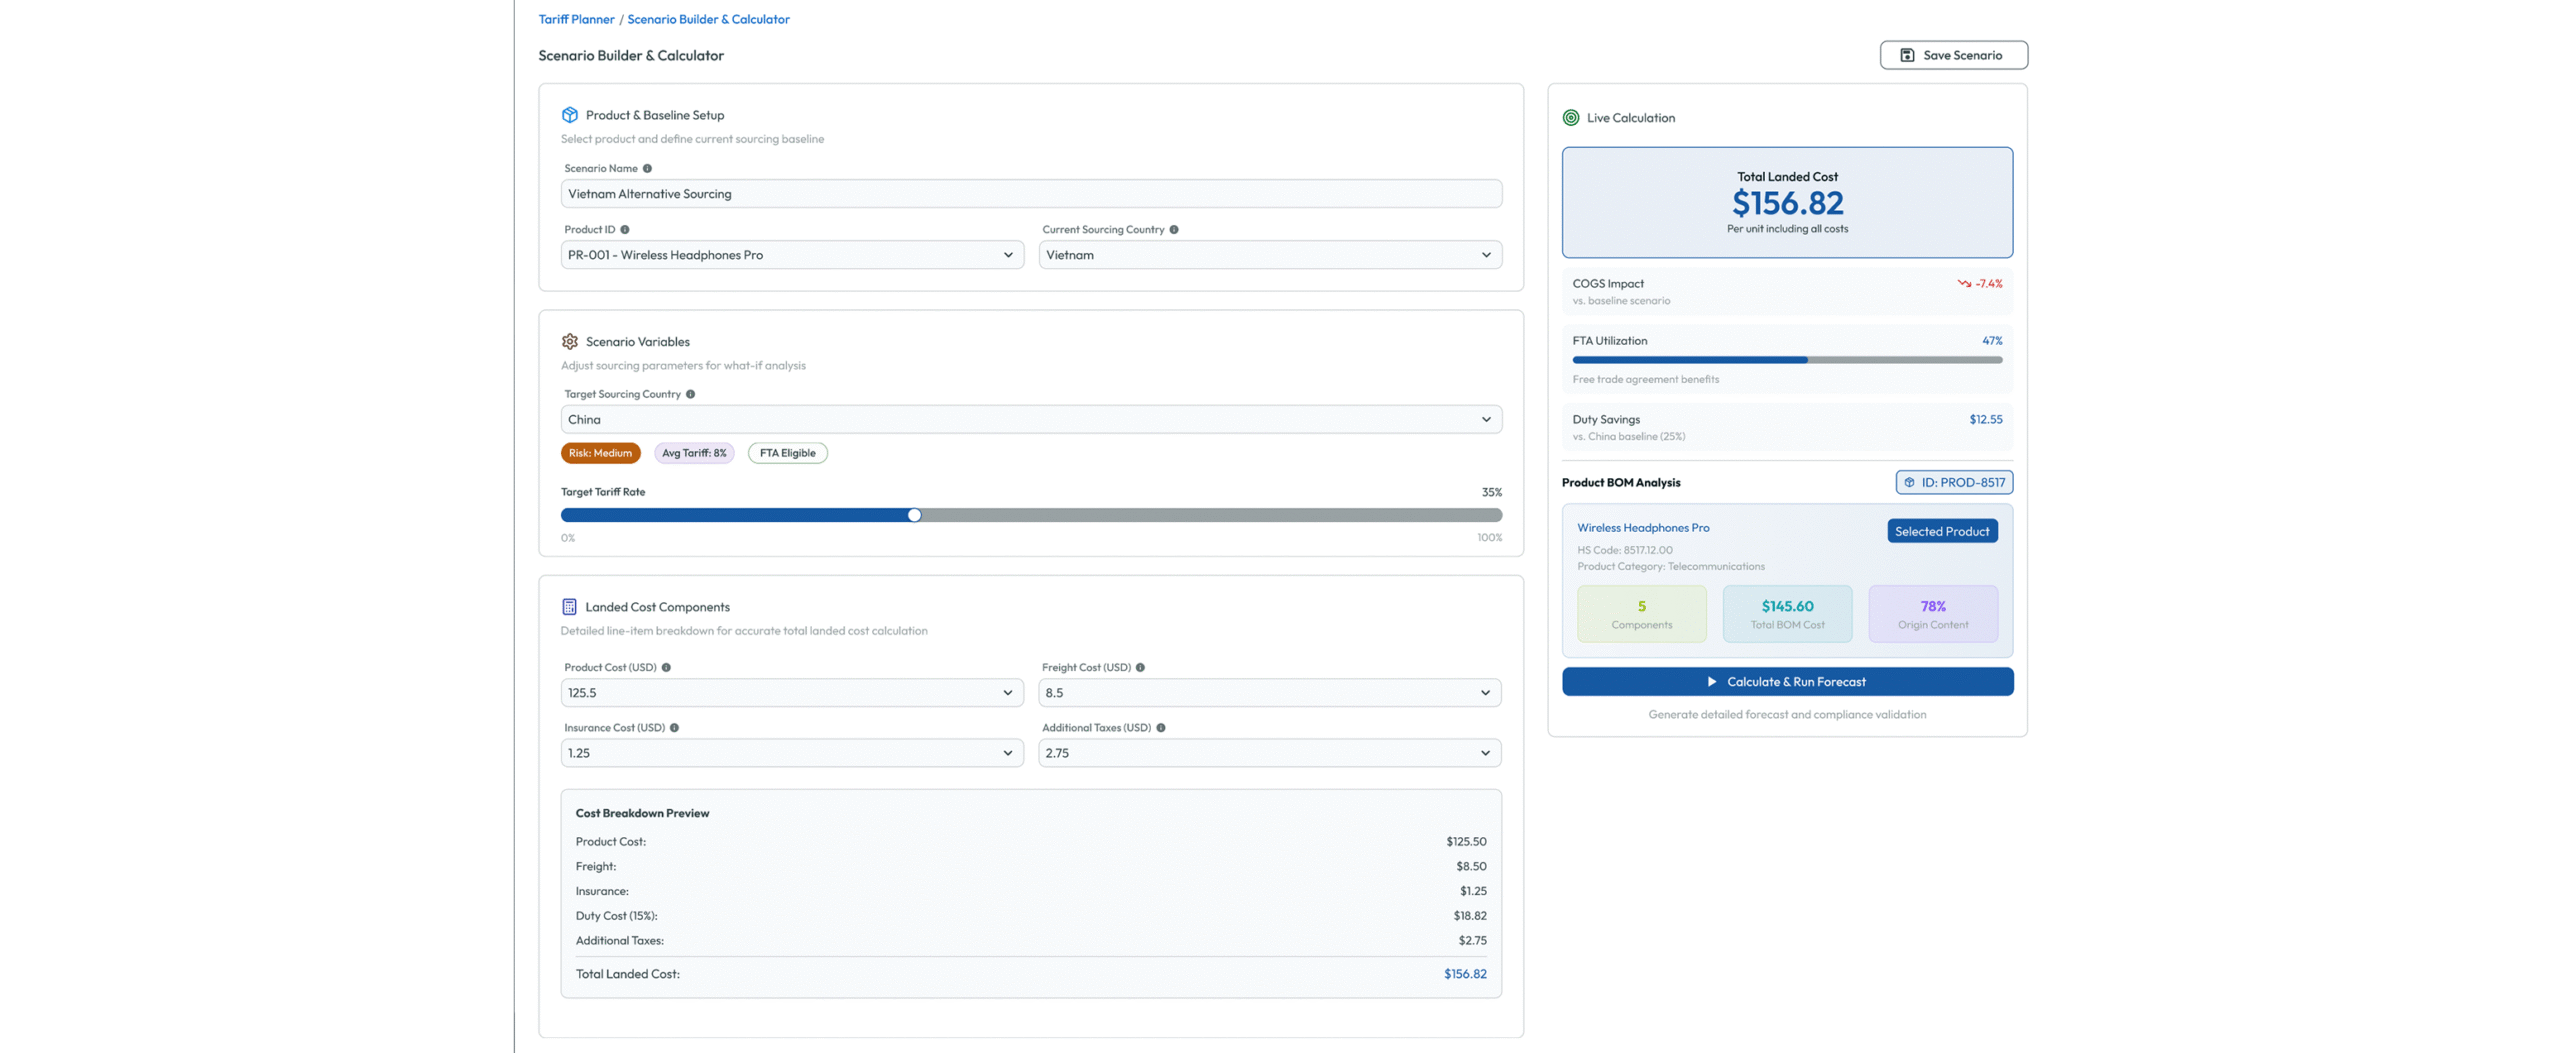Click the Additional Taxes info icon
The width and height of the screenshot is (2560, 1053).
(1161, 727)
